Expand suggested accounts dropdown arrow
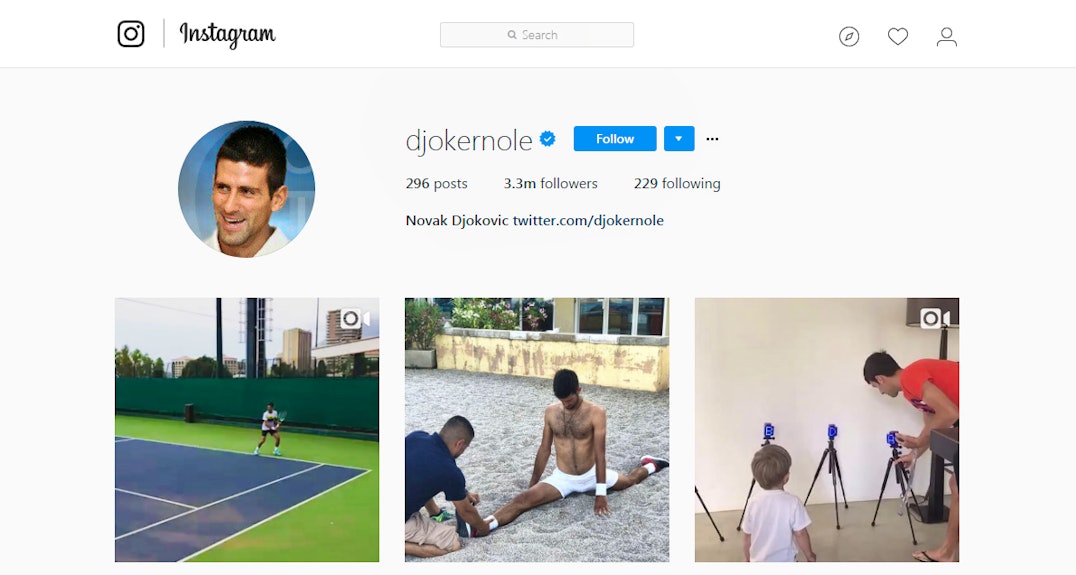The image size is (1076, 575). coord(679,139)
